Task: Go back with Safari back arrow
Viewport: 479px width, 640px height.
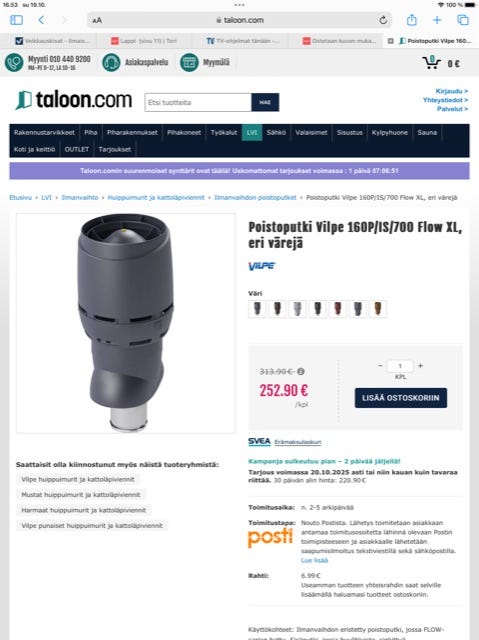Action: pyautogui.click(x=41, y=20)
